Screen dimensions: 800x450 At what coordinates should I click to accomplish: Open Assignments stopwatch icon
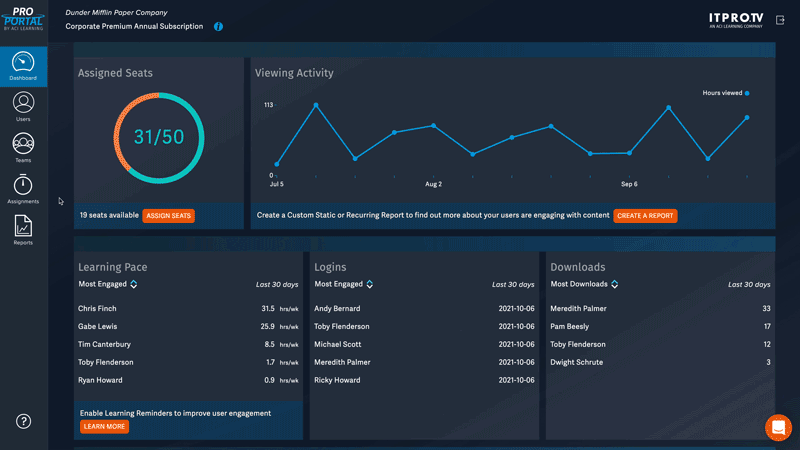tap(23, 187)
